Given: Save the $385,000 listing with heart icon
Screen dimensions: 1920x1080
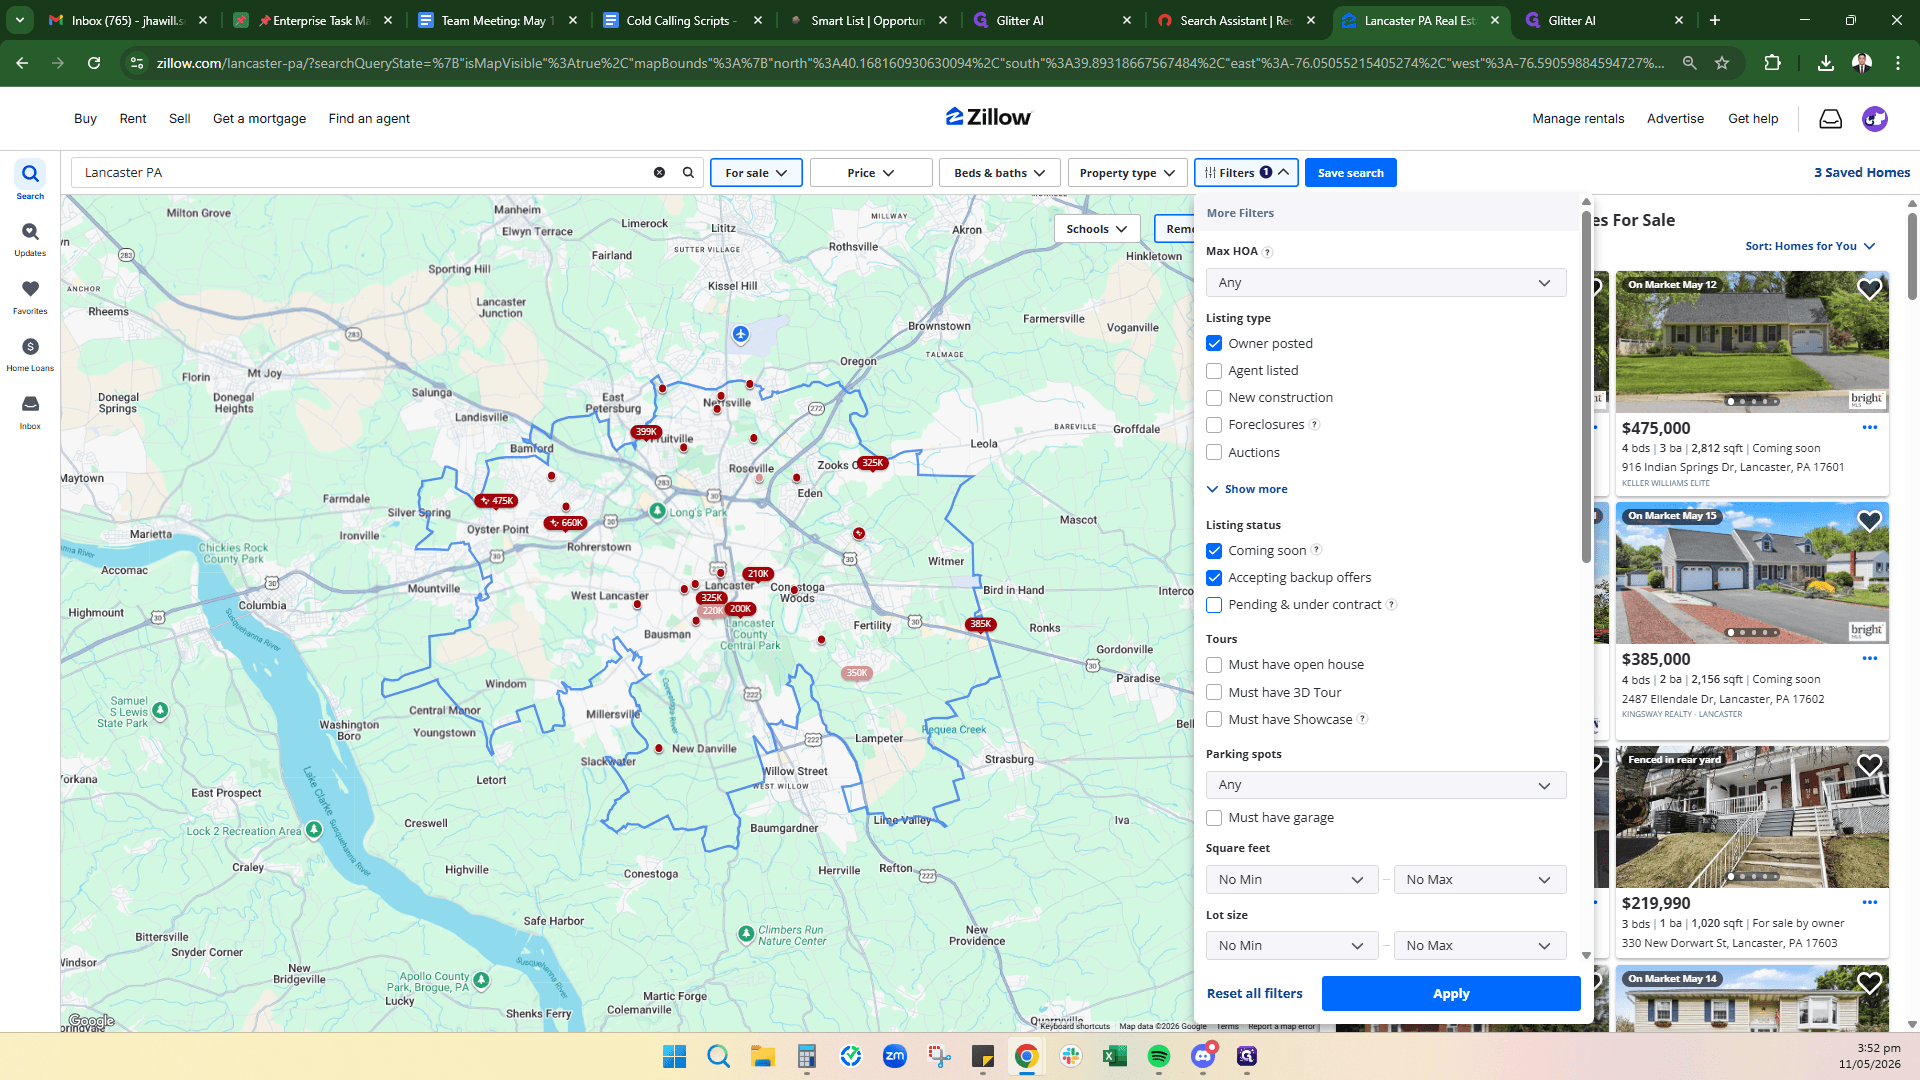Looking at the screenshot, I should point(1869,521).
